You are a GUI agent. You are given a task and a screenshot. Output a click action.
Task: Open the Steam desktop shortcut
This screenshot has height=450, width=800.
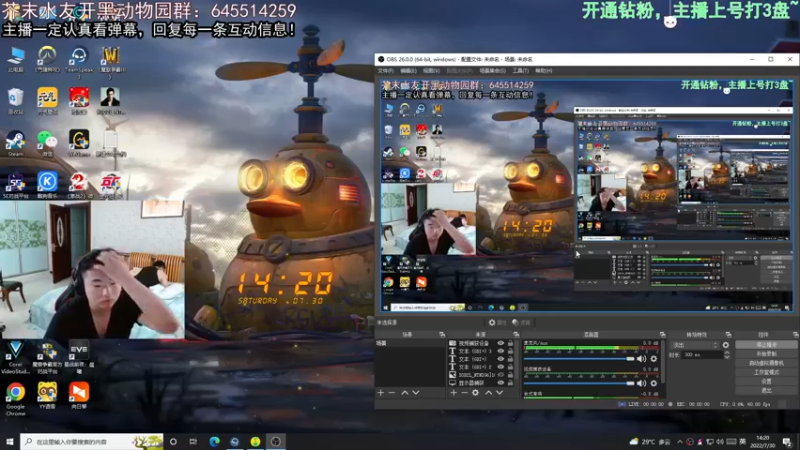point(16,143)
